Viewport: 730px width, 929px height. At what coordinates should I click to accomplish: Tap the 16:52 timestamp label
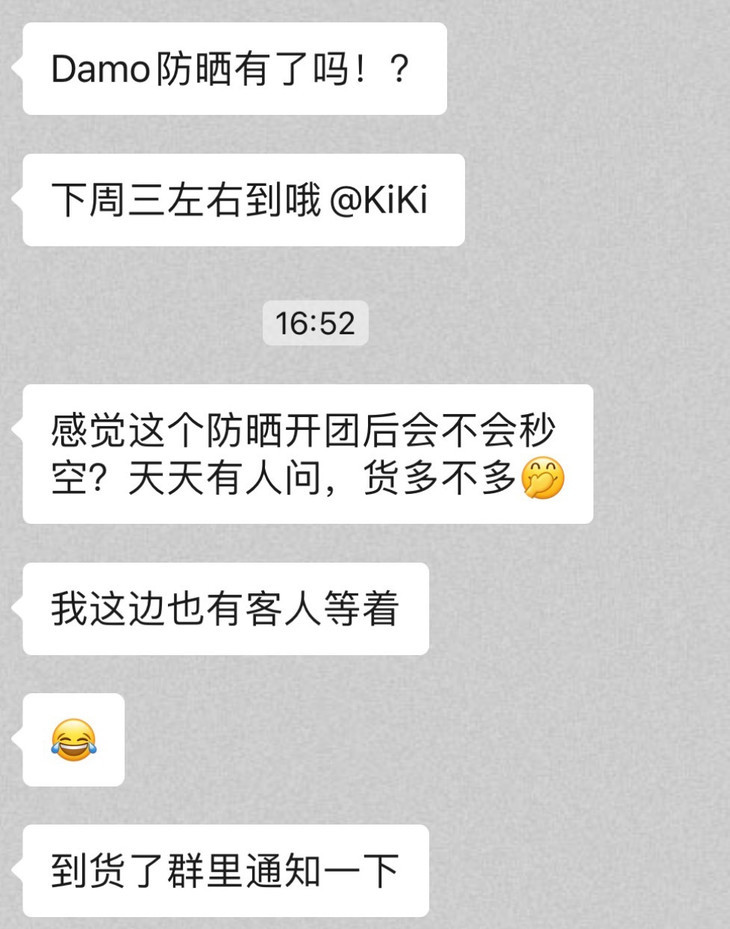pyautogui.click(x=315, y=323)
